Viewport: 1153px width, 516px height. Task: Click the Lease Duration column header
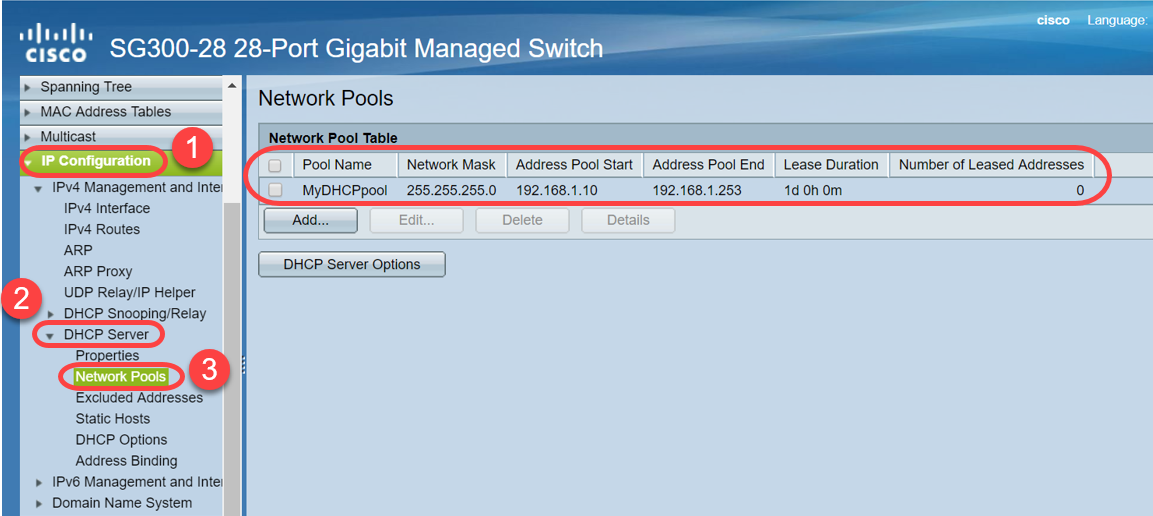(x=831, y=165)
